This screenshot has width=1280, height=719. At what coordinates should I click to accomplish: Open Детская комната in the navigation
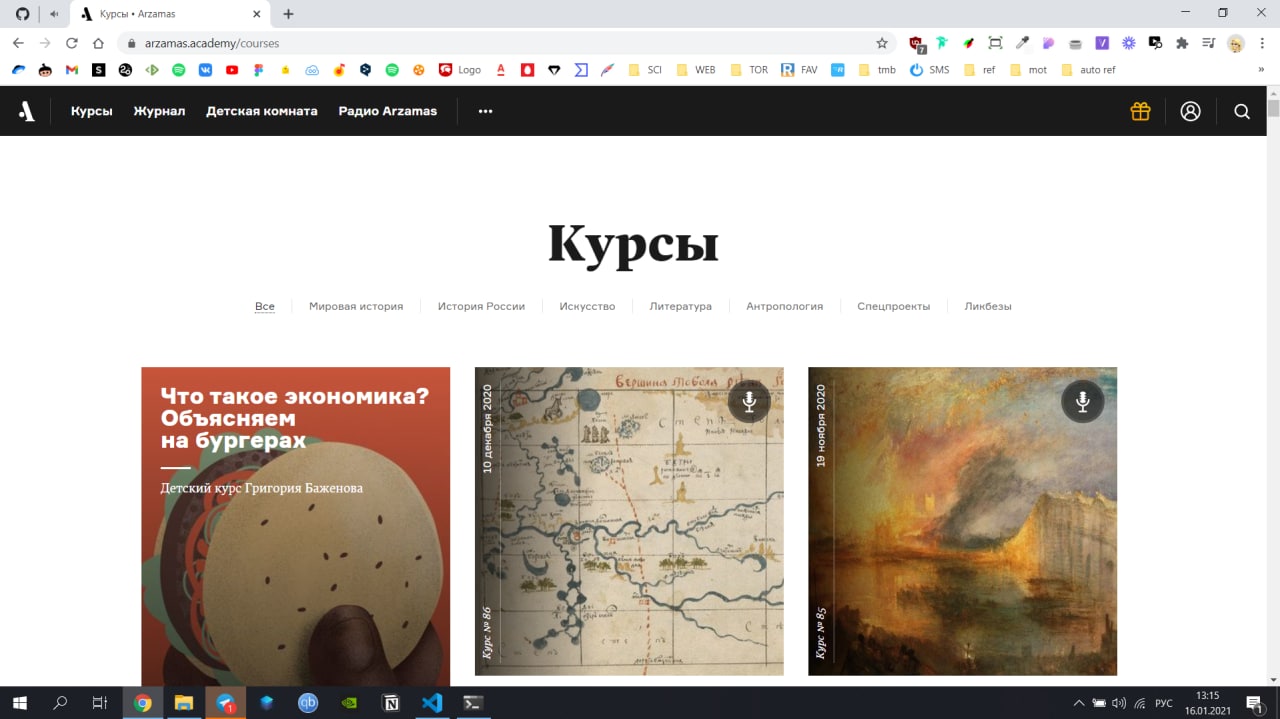click(x=262, y=111)
